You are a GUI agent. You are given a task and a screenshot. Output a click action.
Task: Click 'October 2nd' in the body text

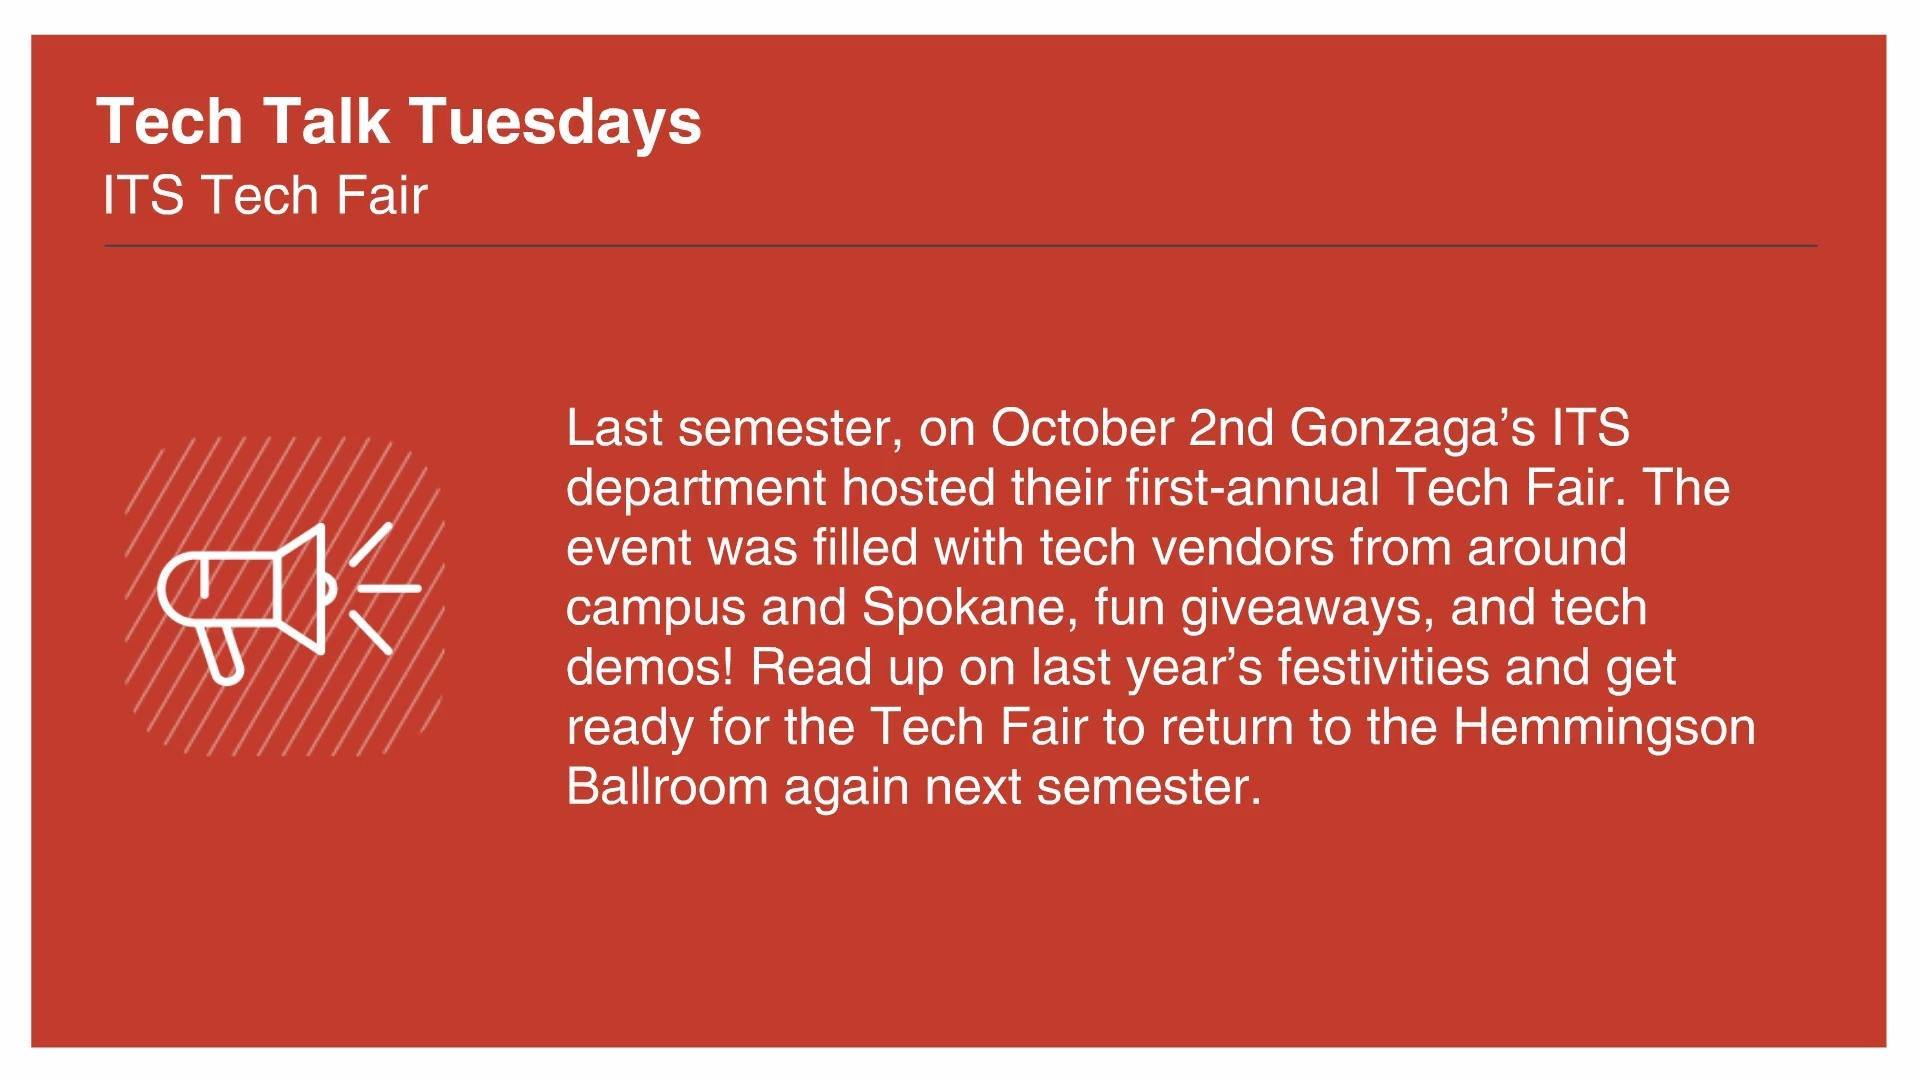[1131, 428]
